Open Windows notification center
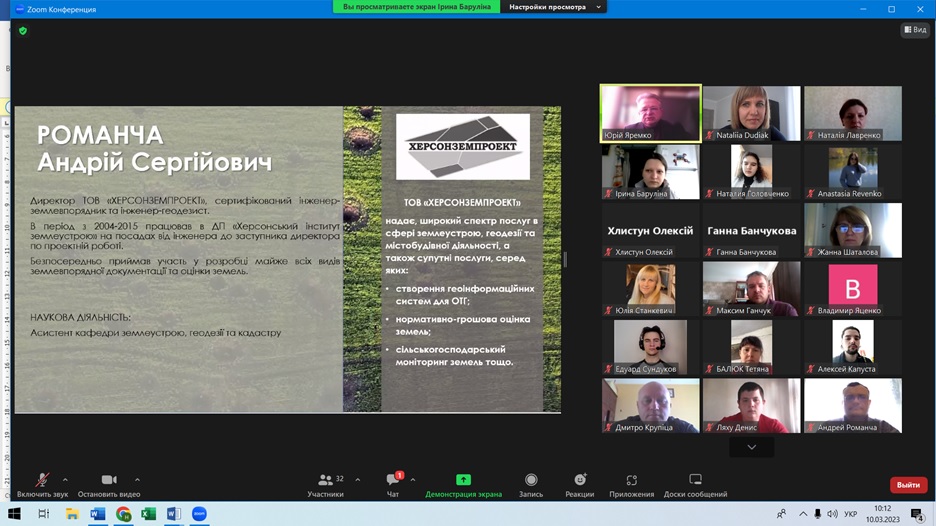The width and height of the screenshot is (936, 526). [917, 514]
